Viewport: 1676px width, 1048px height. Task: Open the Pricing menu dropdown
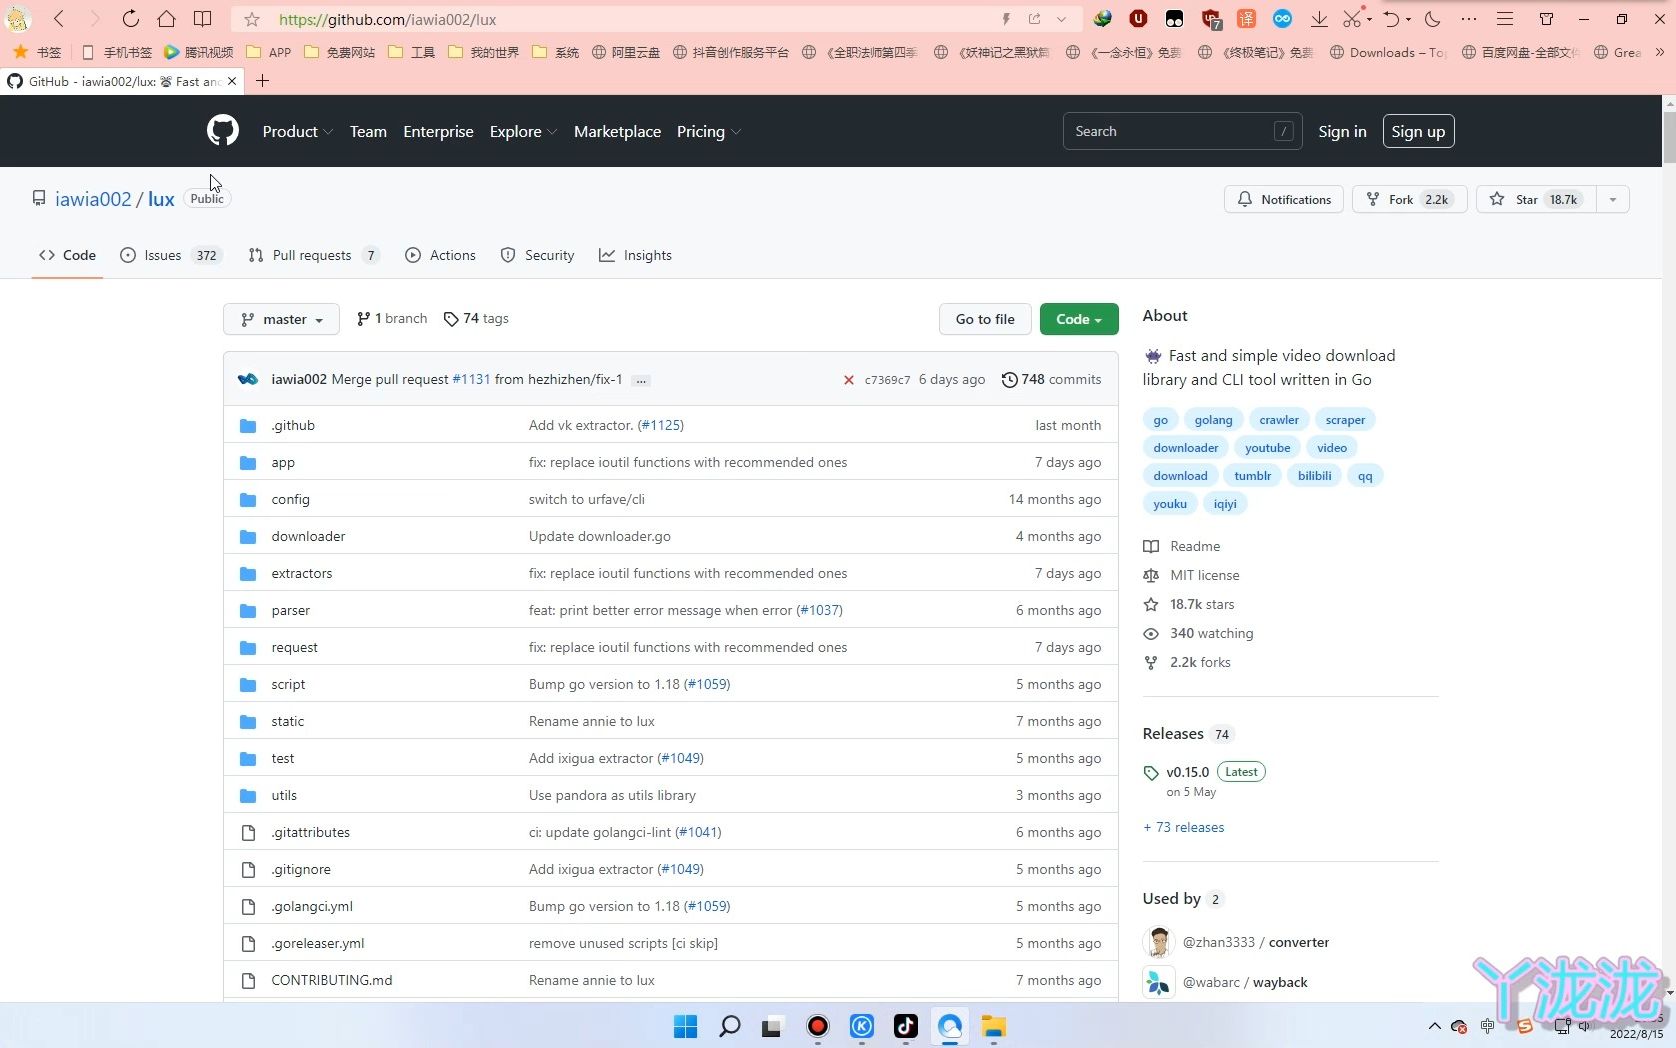pyautogui.click(x=708, y=131)
